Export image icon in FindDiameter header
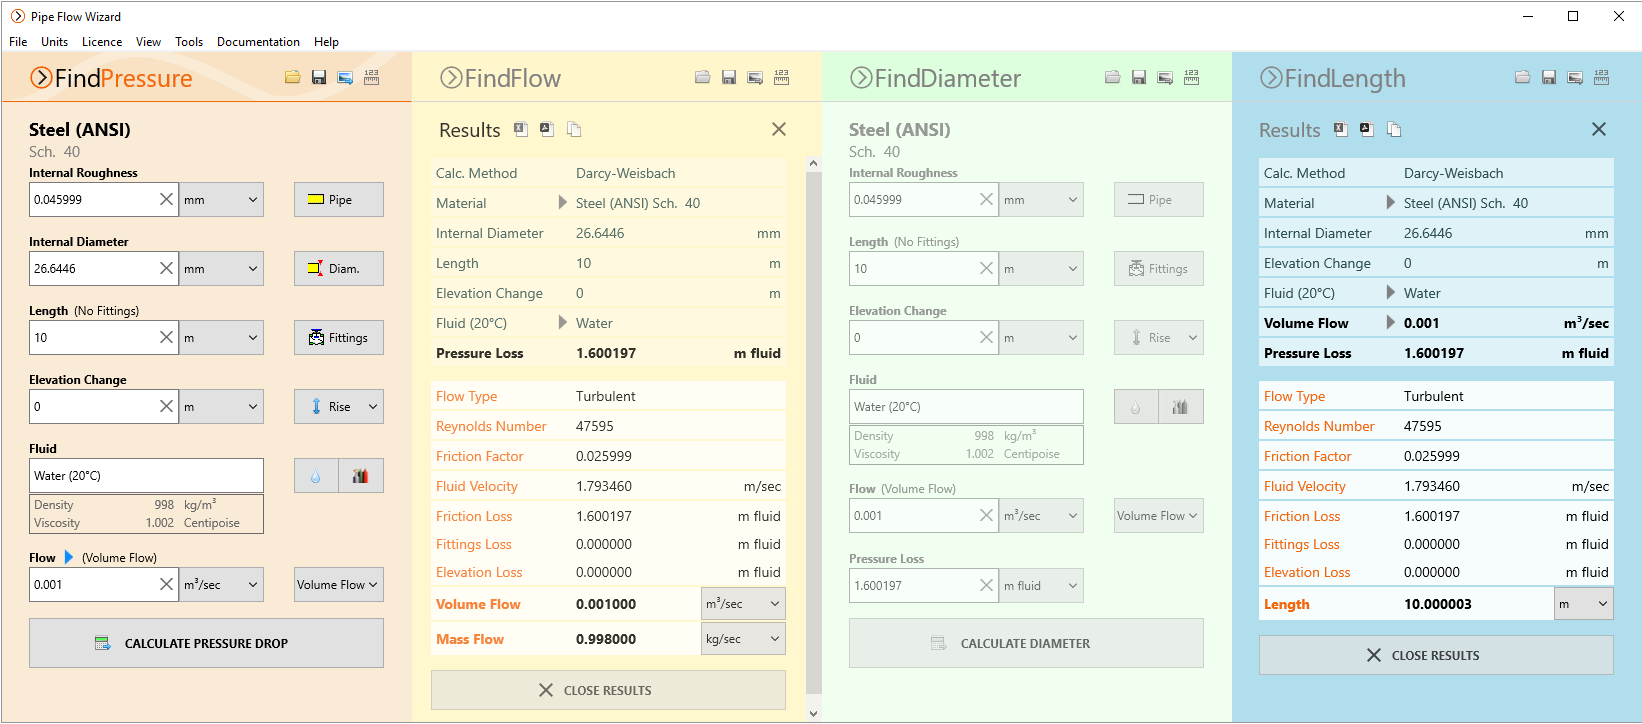 coord(1165,77)
